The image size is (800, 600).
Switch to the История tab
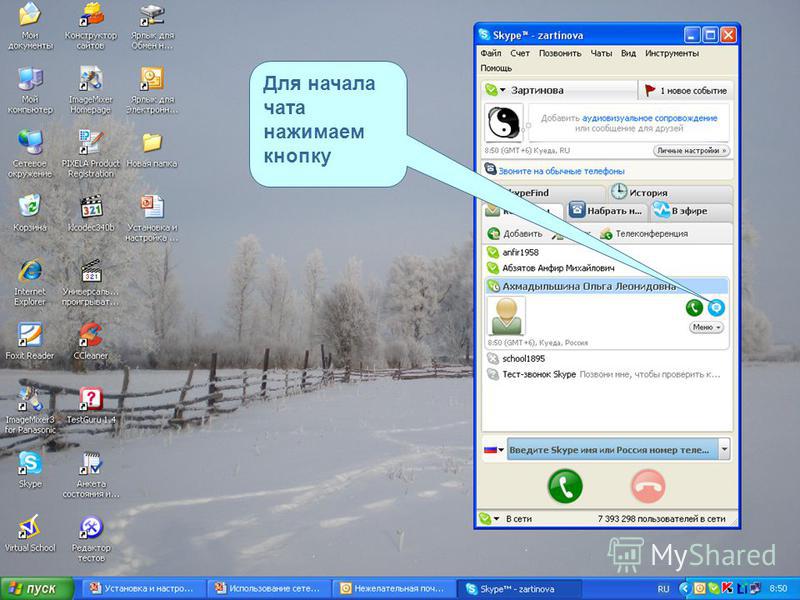click(669, 192)
